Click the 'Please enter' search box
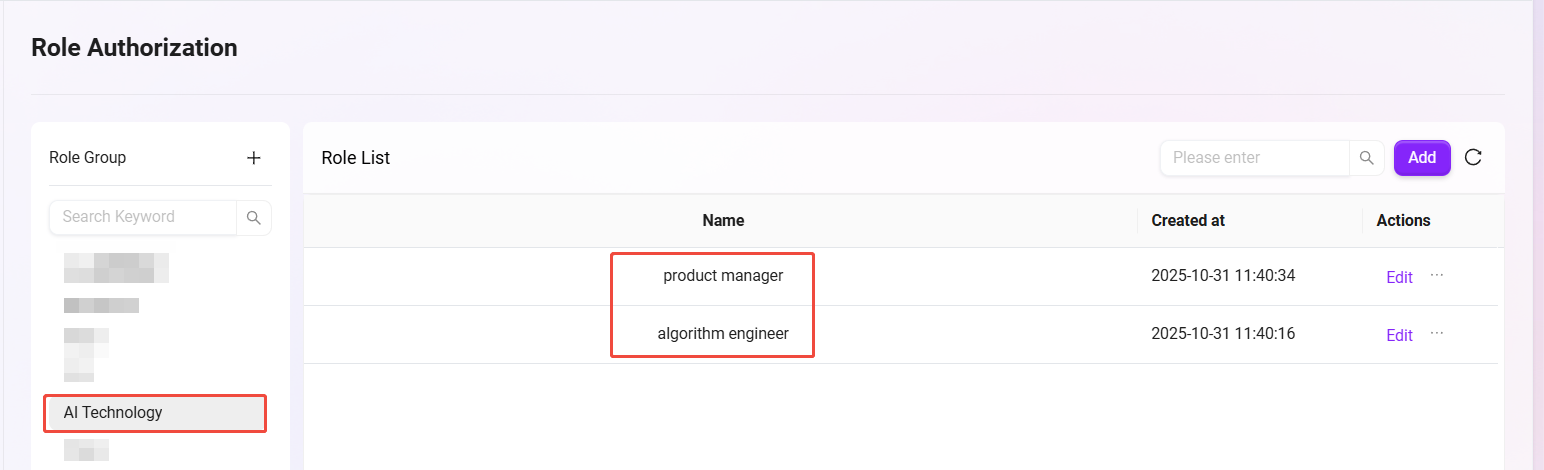Viewport: 1544px width, 470px height. (1254, 158)
